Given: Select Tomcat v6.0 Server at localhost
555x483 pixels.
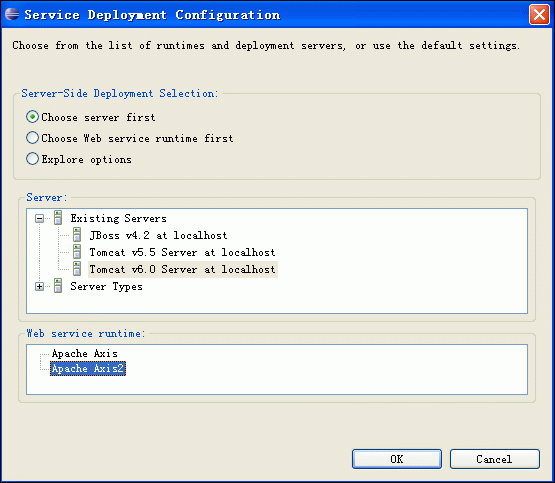Looking at the screenshot, I should tap(183, 269).
